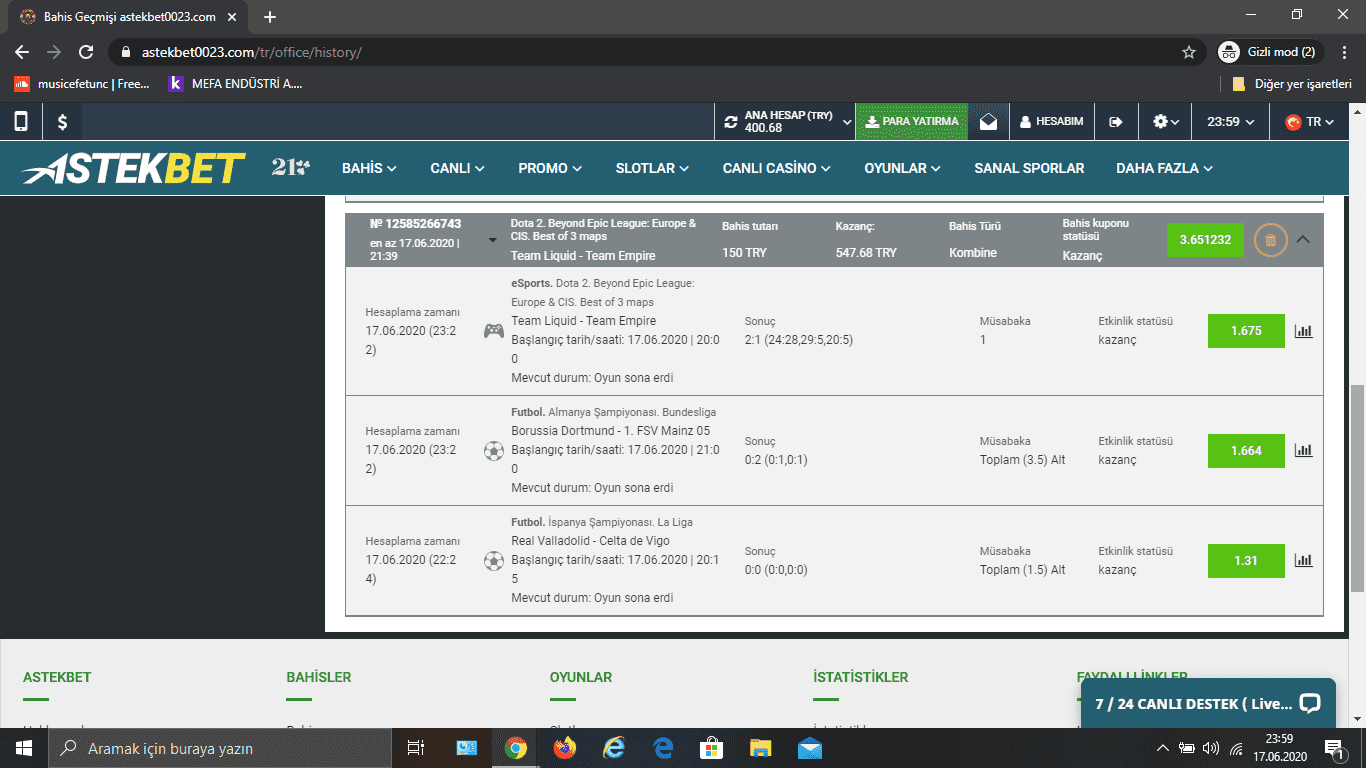Open a new browser tab
The image size is (1366, 768).
[x=270, y=17]
